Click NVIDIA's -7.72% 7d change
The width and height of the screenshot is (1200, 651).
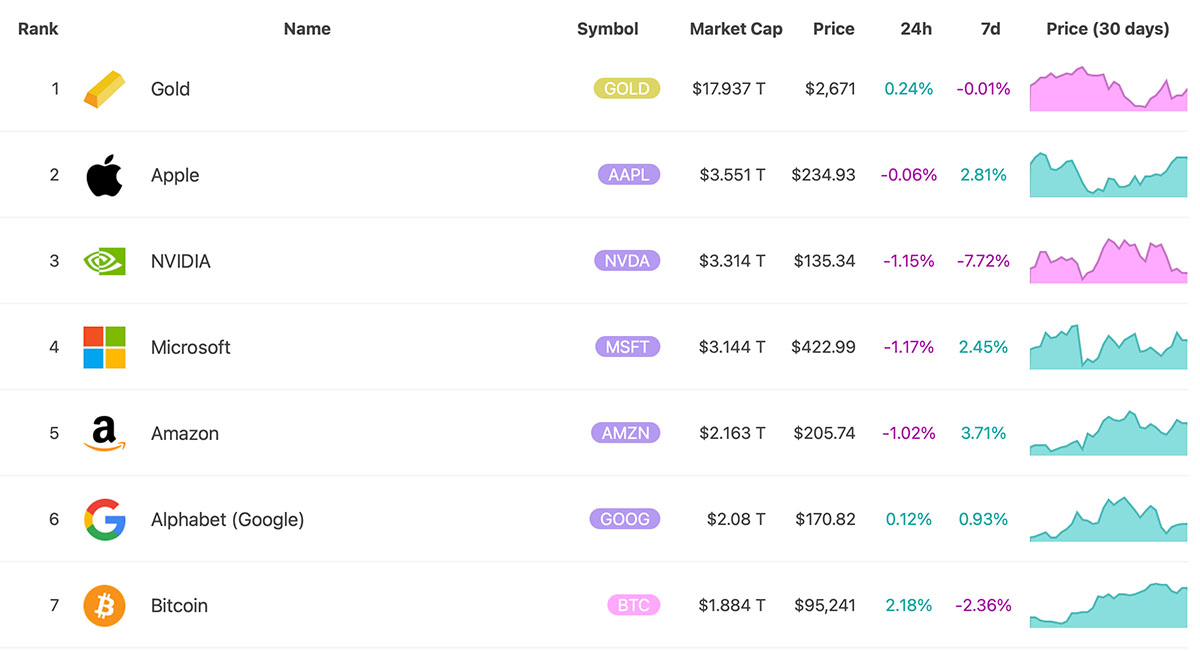point(983,261)
